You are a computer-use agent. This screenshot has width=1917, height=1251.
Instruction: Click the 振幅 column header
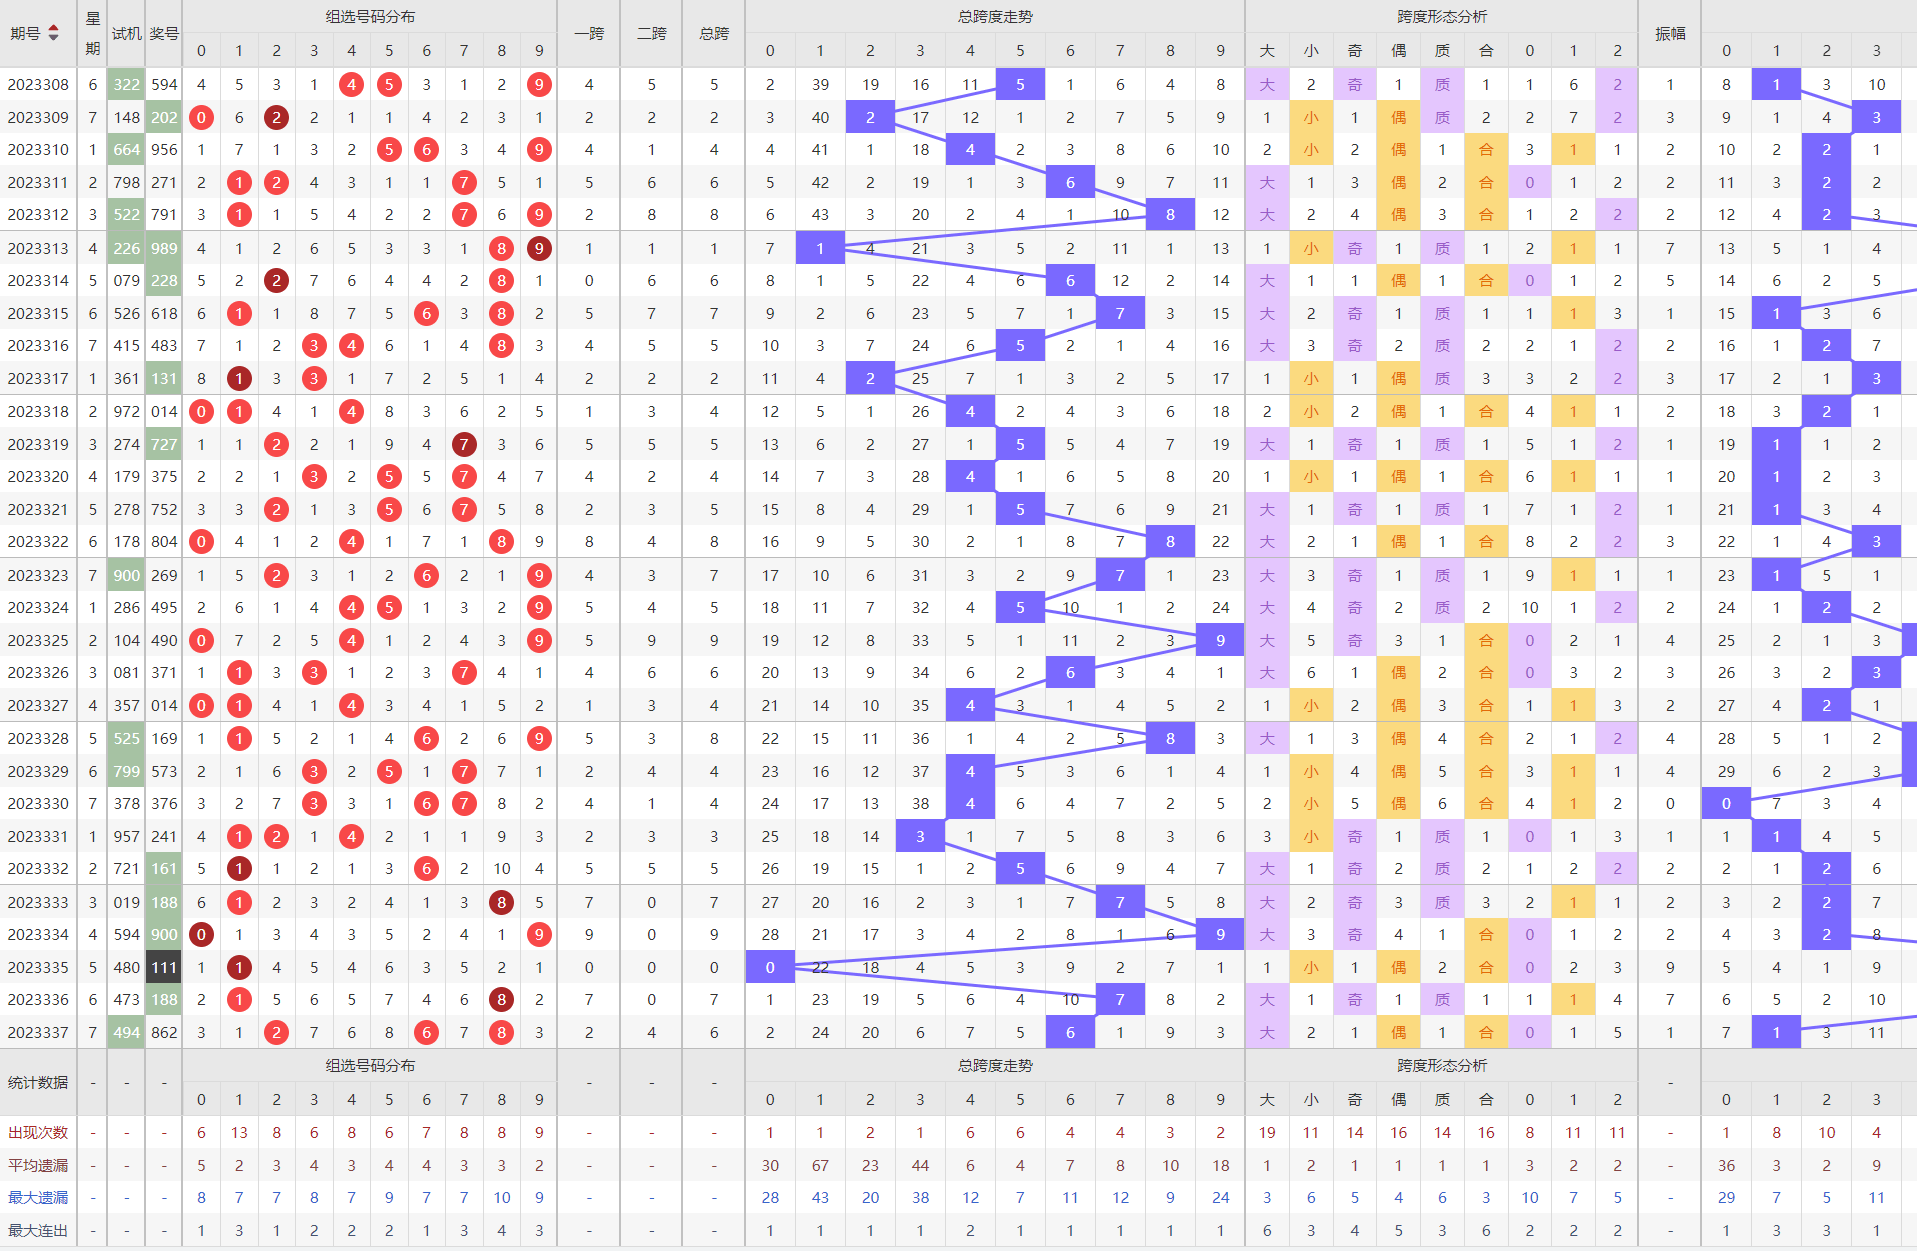coord(1670,33)
